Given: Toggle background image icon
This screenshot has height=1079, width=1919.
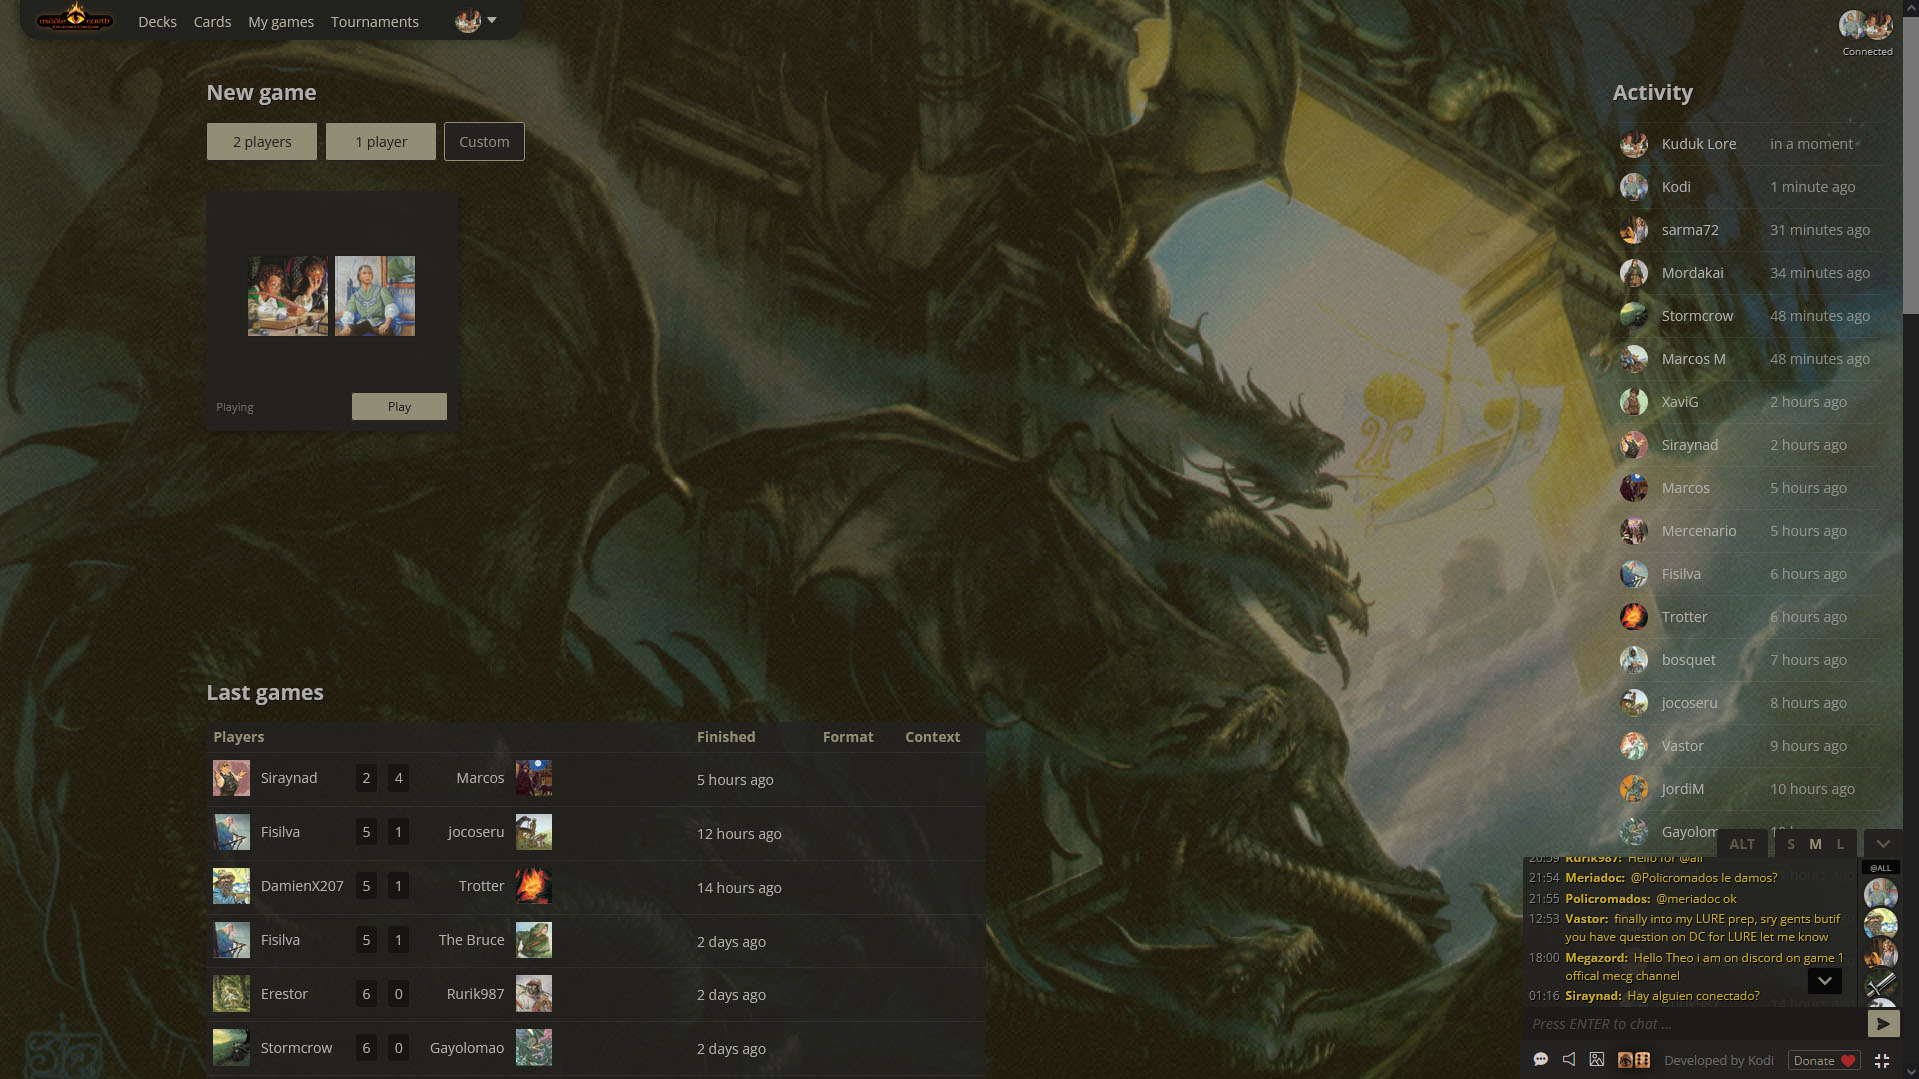Looking at the screenshot, I should click(1597, 1060).
